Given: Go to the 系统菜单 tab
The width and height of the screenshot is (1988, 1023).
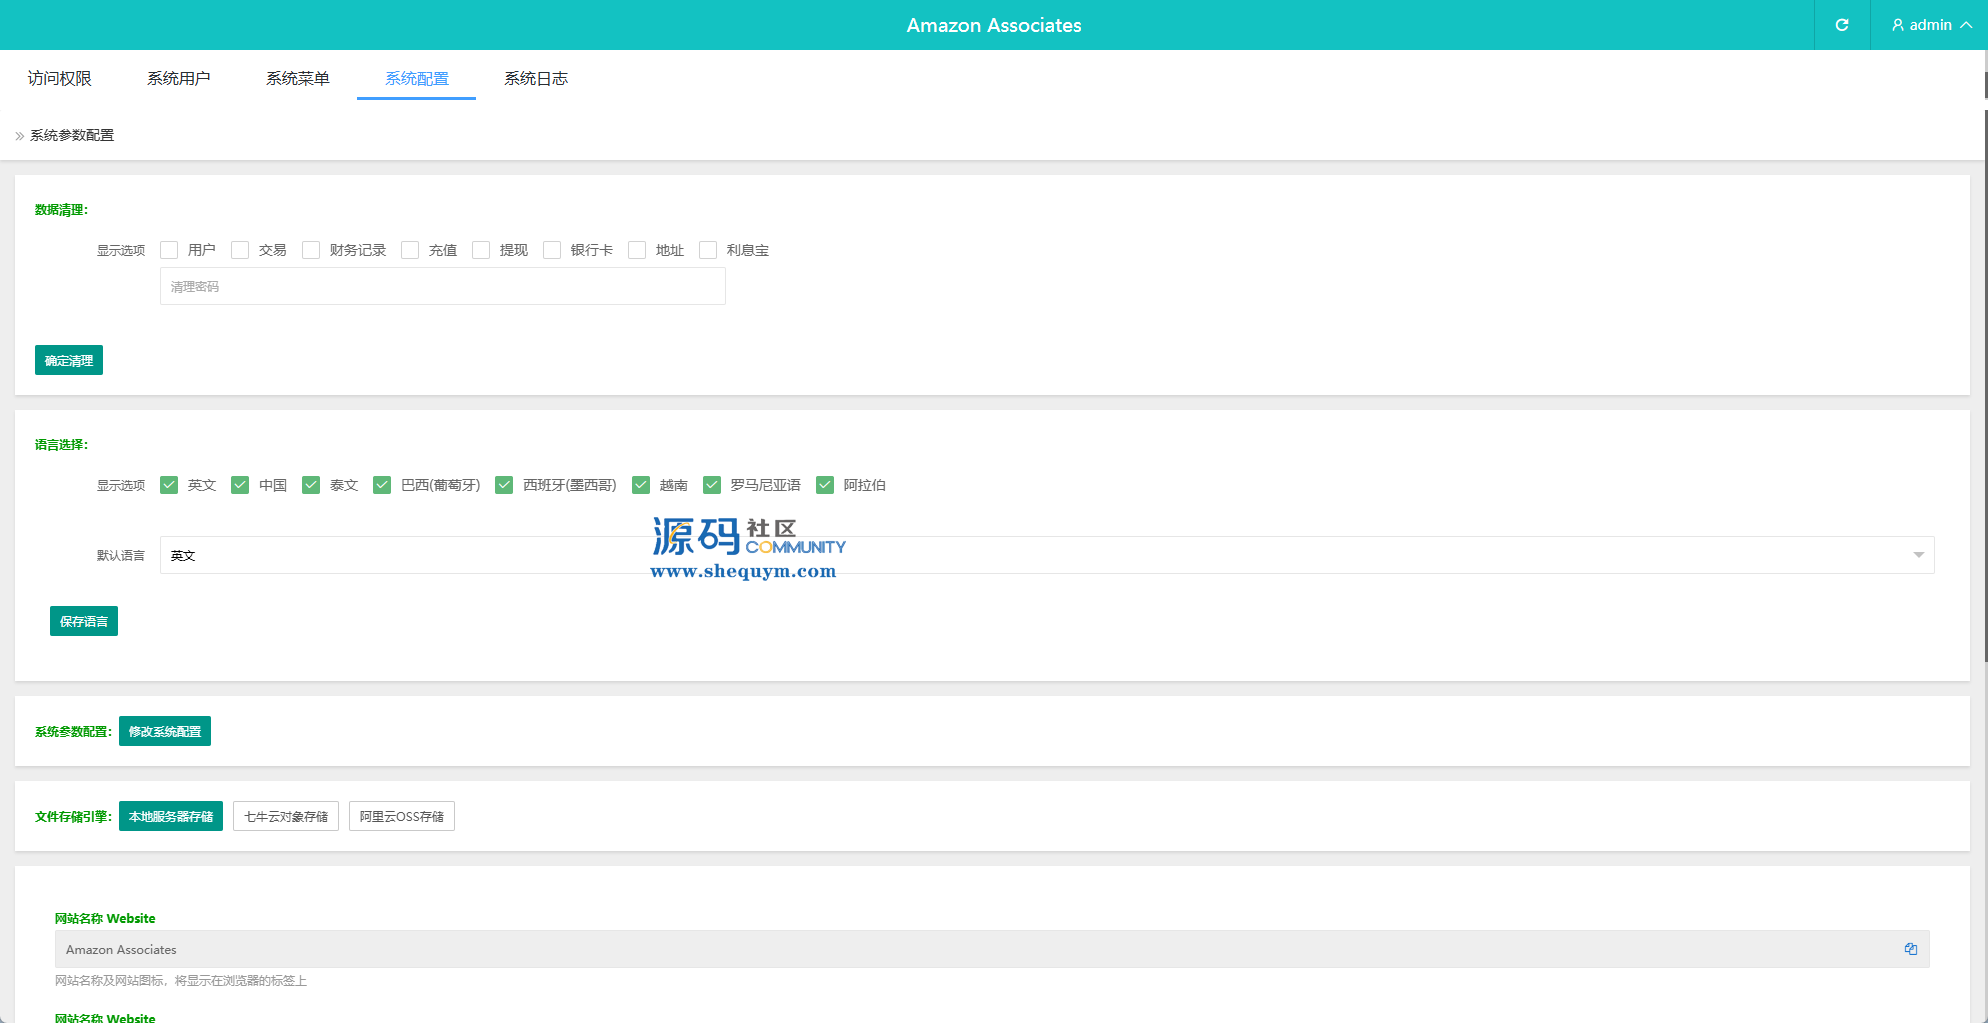Looking at the screenshot, I should click(297, 78).
